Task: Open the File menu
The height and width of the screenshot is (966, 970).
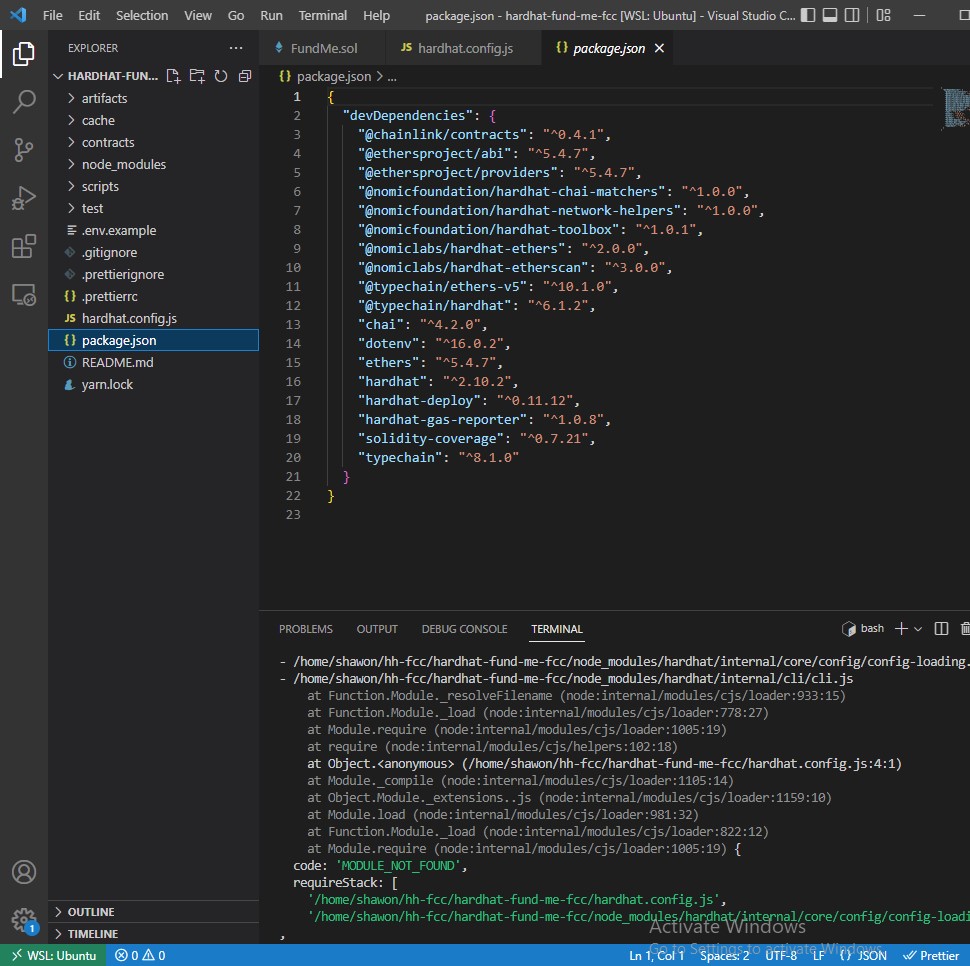Action: pos(53,15)
